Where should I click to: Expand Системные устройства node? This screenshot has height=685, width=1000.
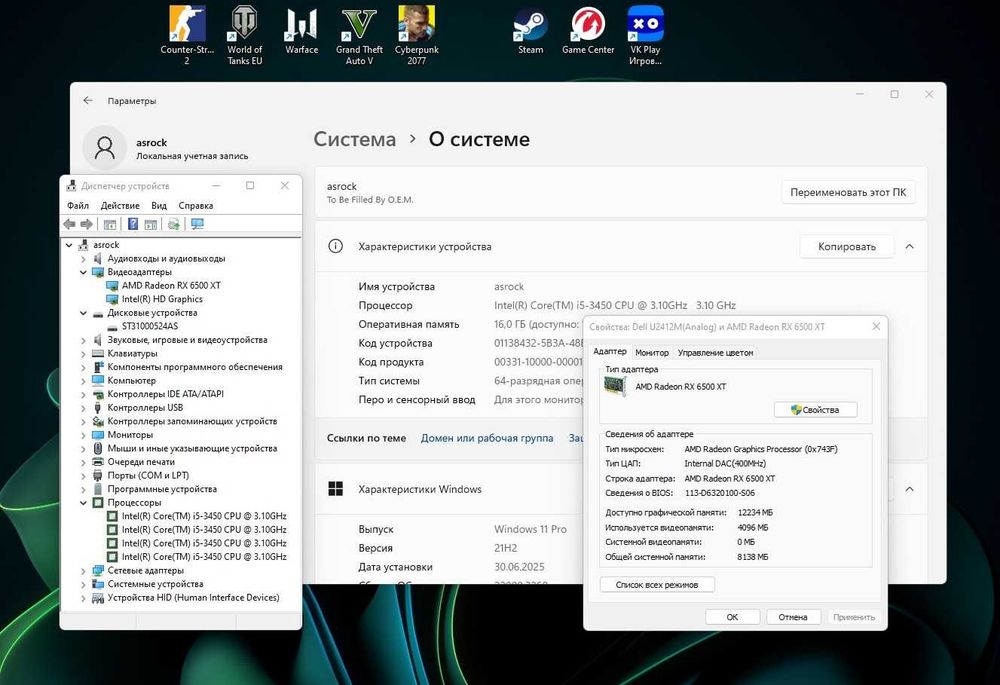coord(83,584)
